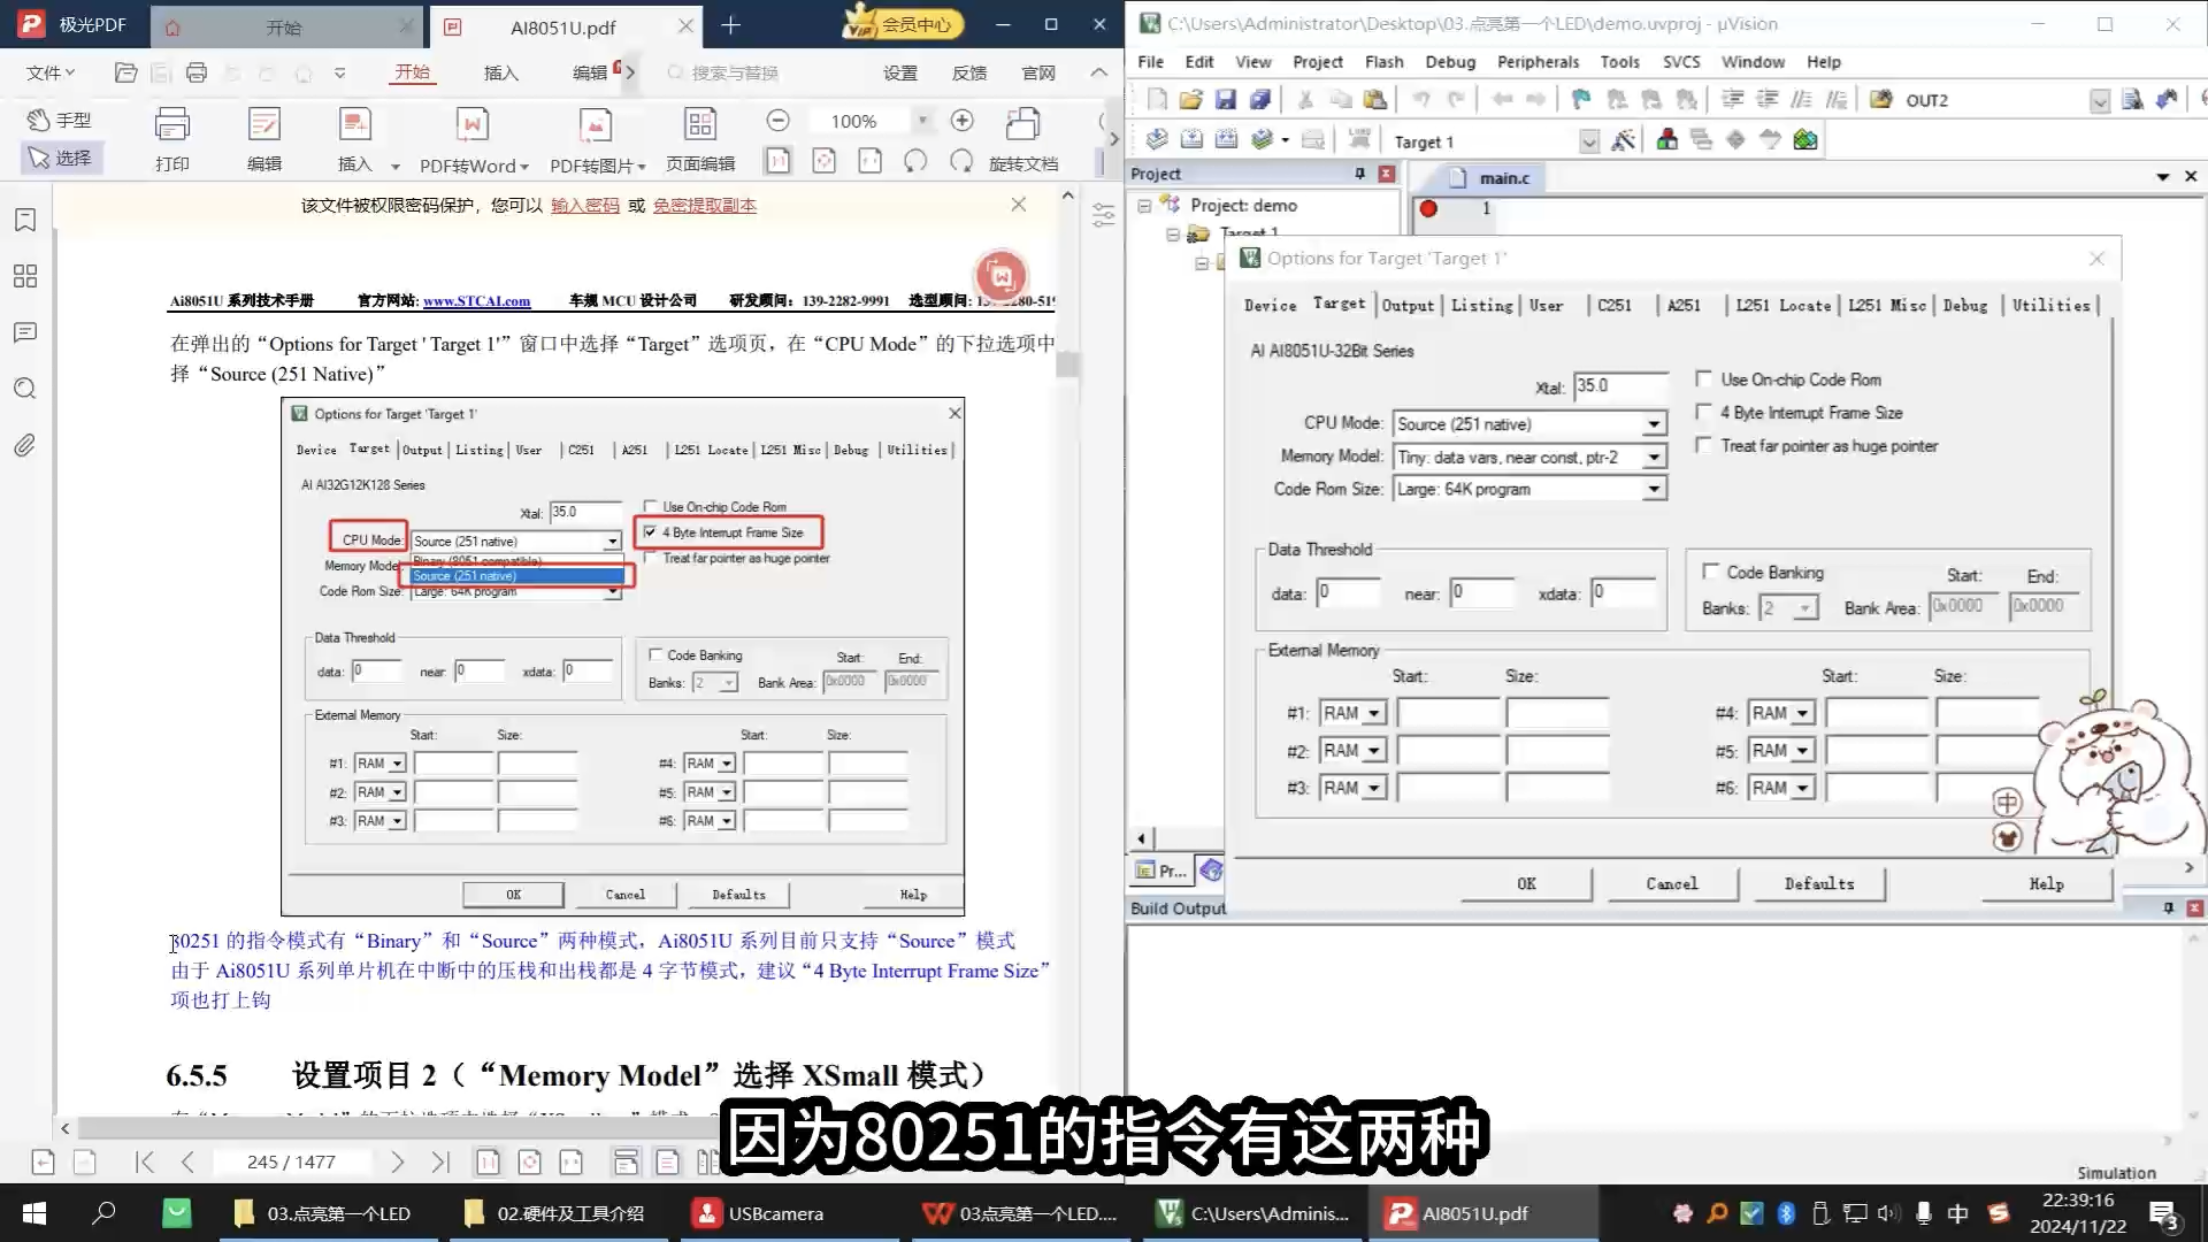Image resolution: width=2208 pixels, height=1242 pixels.
Task: Open the bookmark panel in PDF sidebar
Action: click(25, 220)
